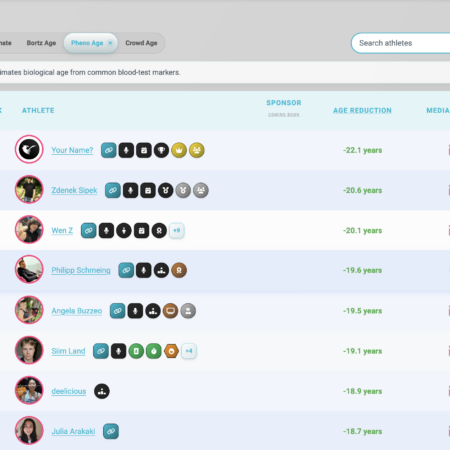
Task: Click the Search athletes input field
Action: point(401,43)
